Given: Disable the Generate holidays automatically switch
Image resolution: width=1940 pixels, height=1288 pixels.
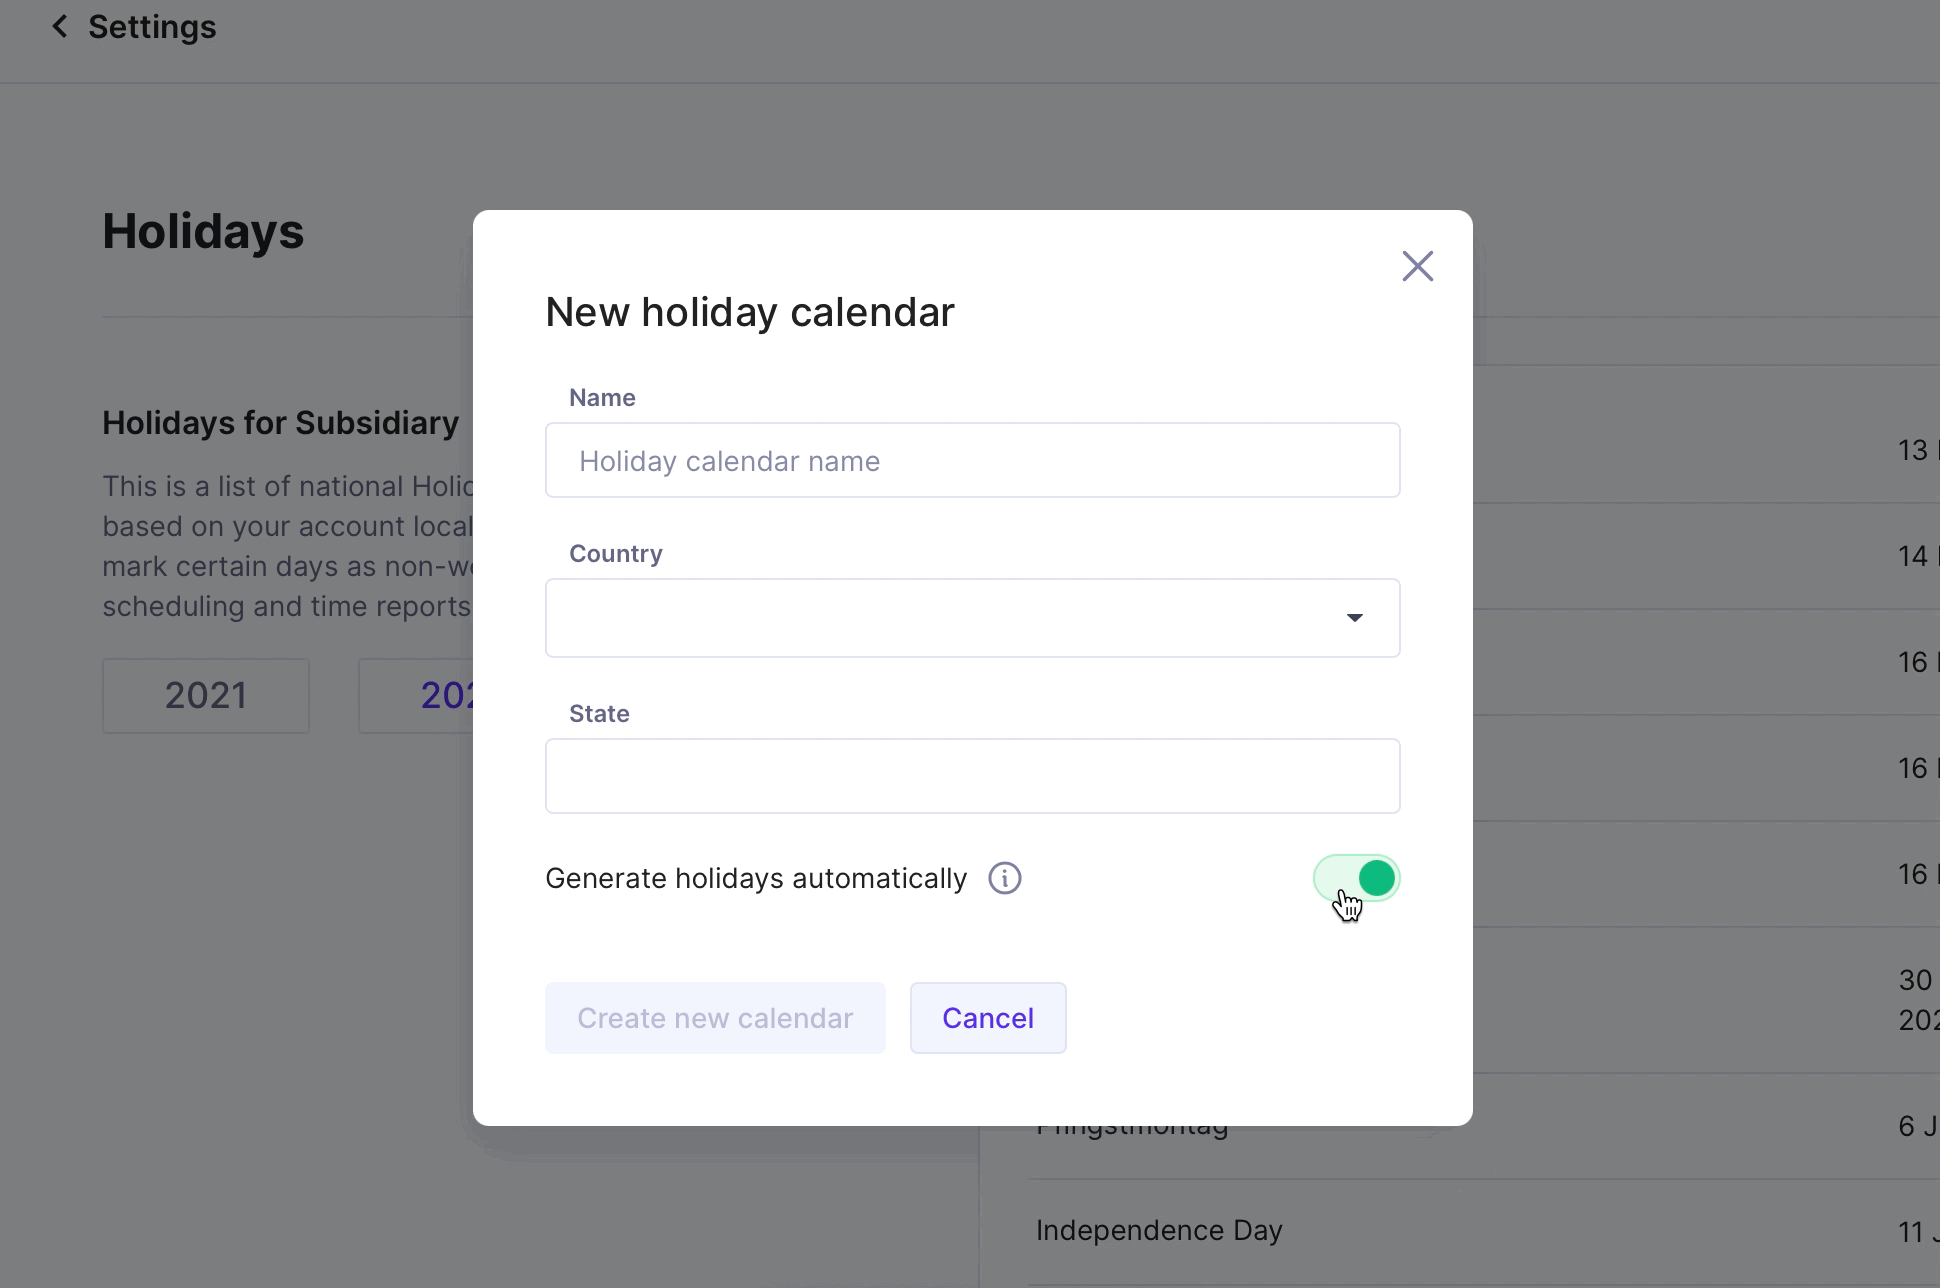Looking at the screenshot, I should (1356, 878).
